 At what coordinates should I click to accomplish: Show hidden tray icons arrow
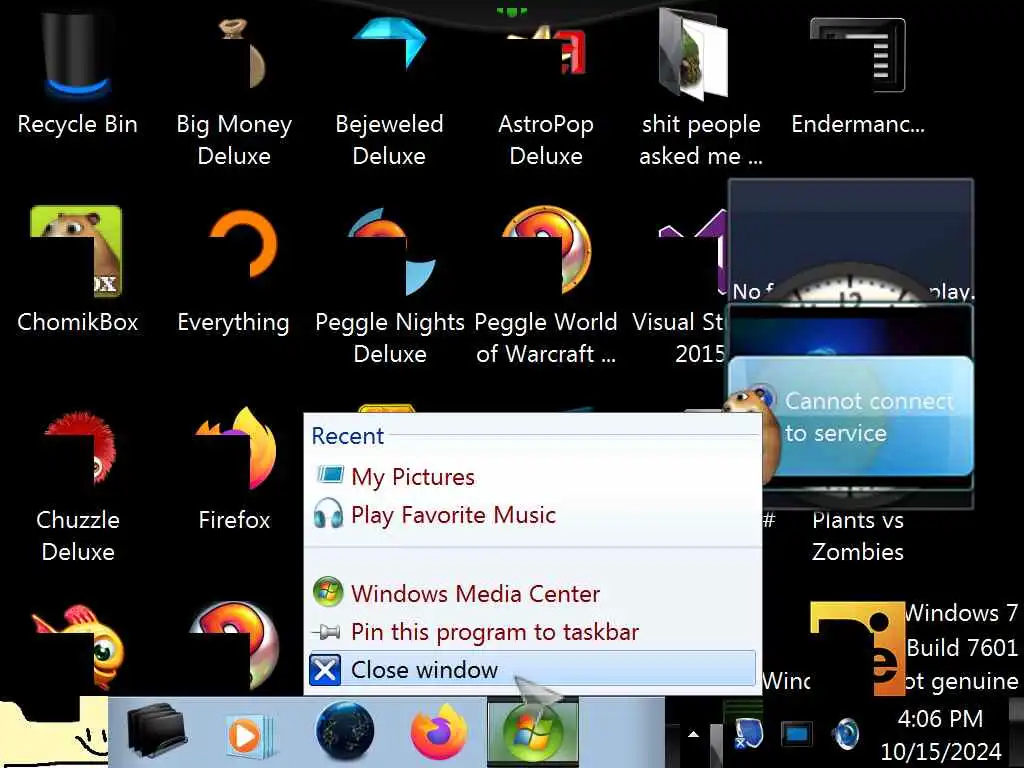click(693, 734)
